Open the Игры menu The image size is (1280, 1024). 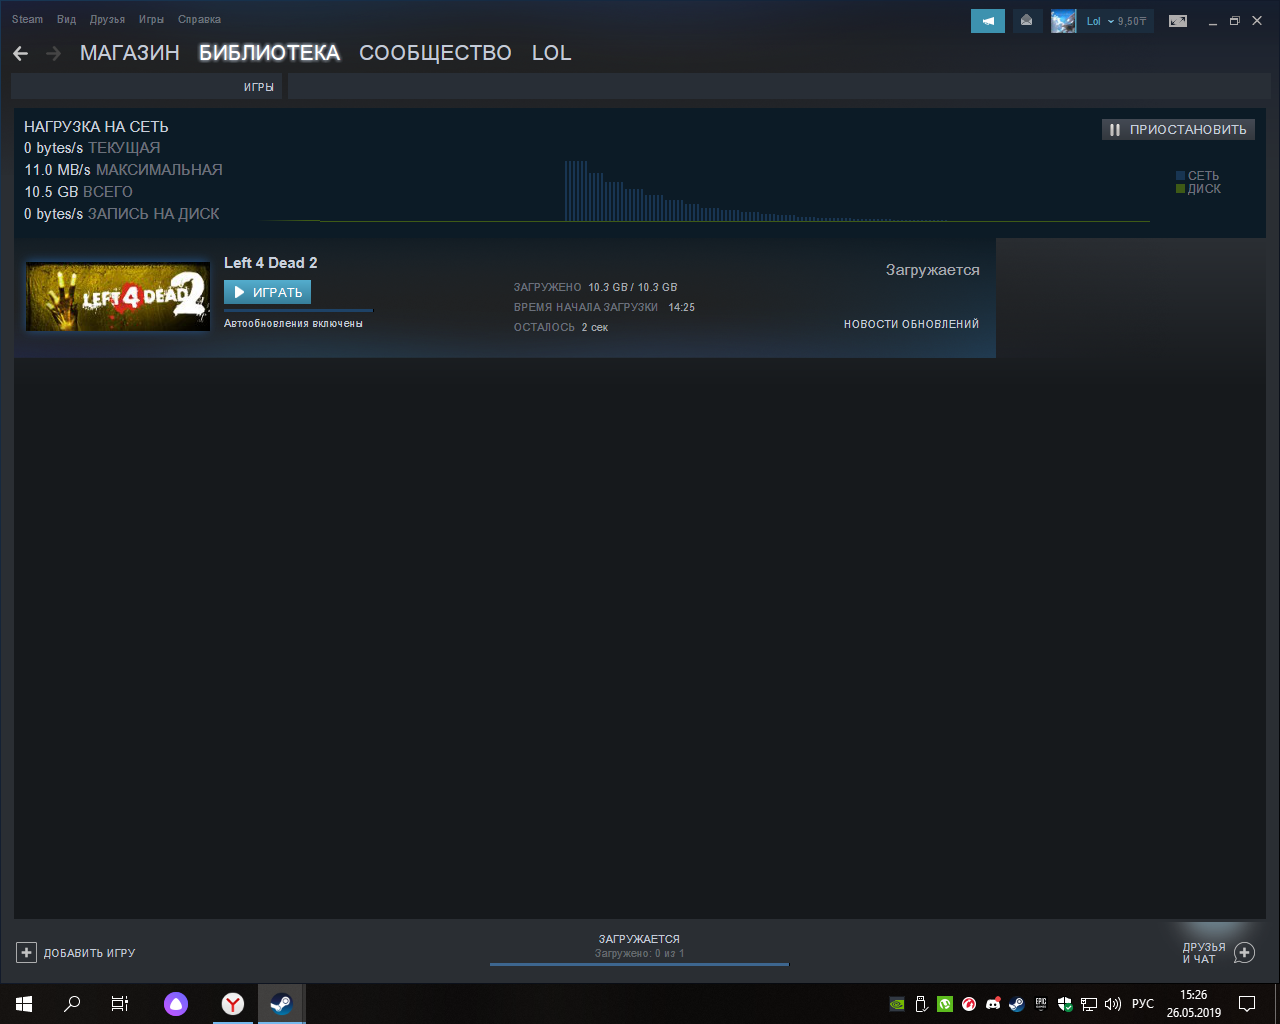(x=151, y=19)
